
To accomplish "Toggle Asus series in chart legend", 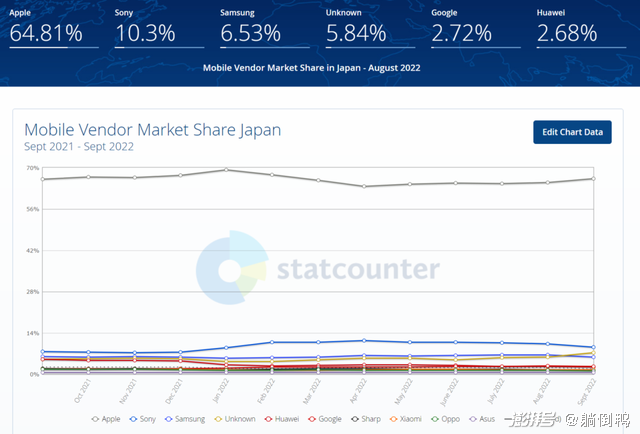I will pyautogui.click(x=482, y=419).
